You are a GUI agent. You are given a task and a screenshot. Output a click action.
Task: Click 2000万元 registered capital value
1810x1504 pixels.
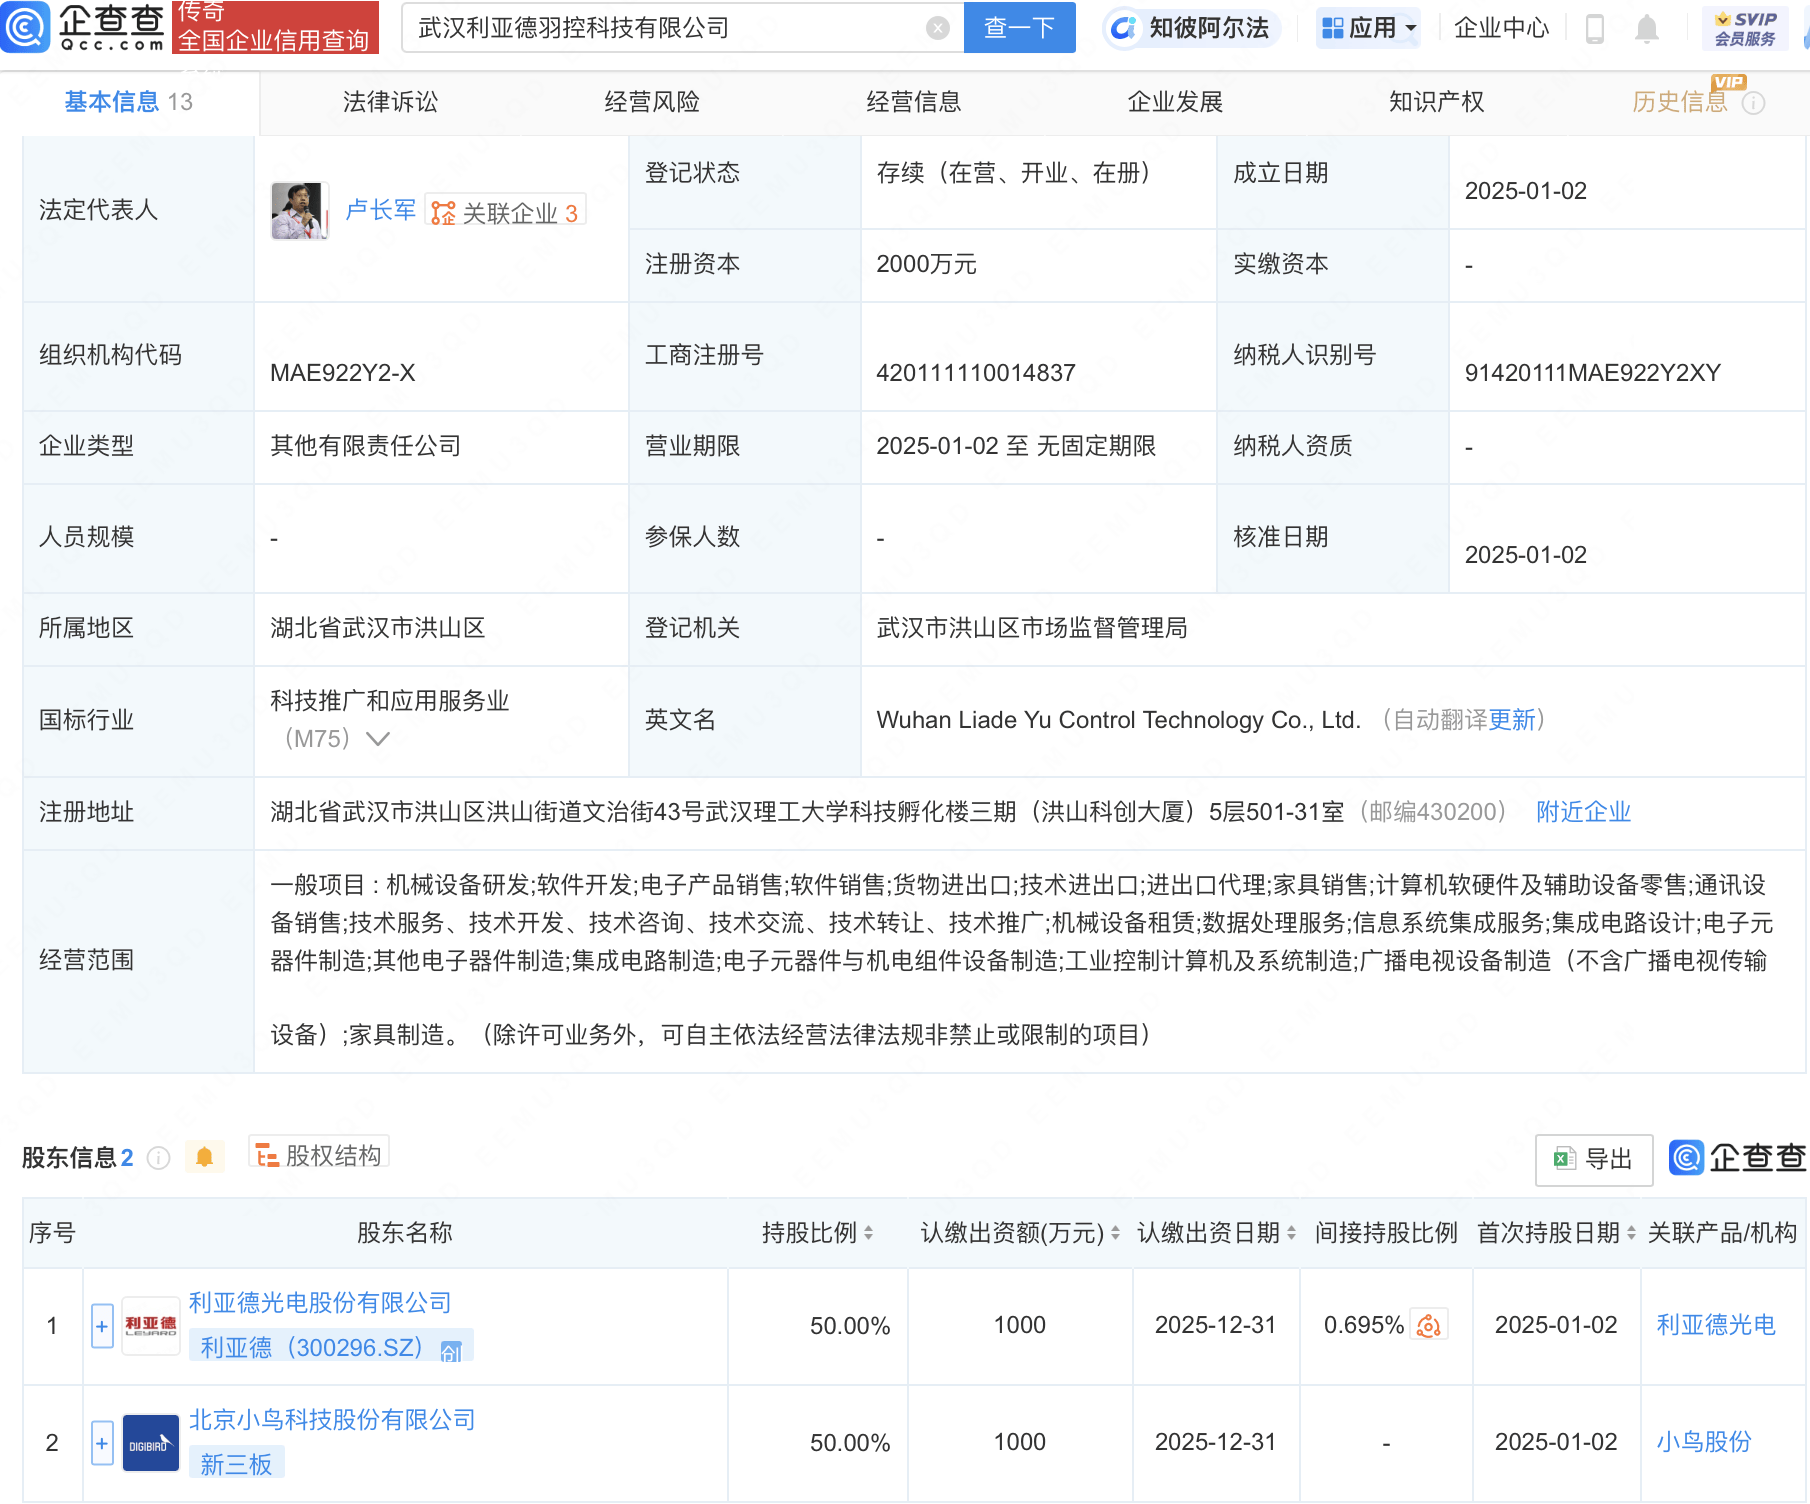[926, 264]
